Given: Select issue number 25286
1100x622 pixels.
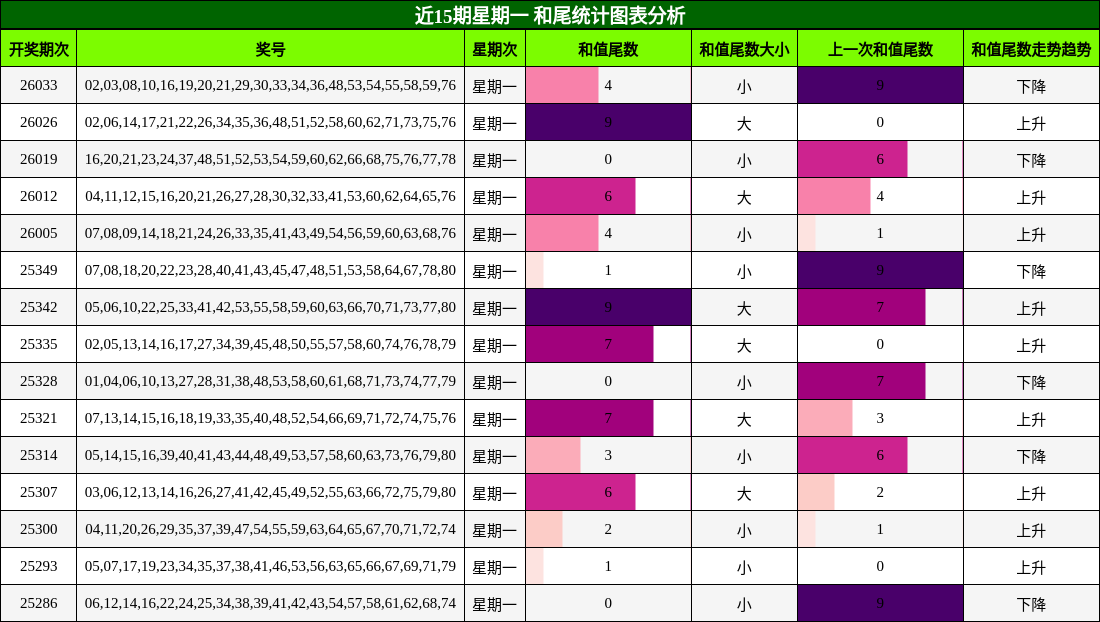Looking at the screenshot, I should pyautogui.click(x=39, y=604).
